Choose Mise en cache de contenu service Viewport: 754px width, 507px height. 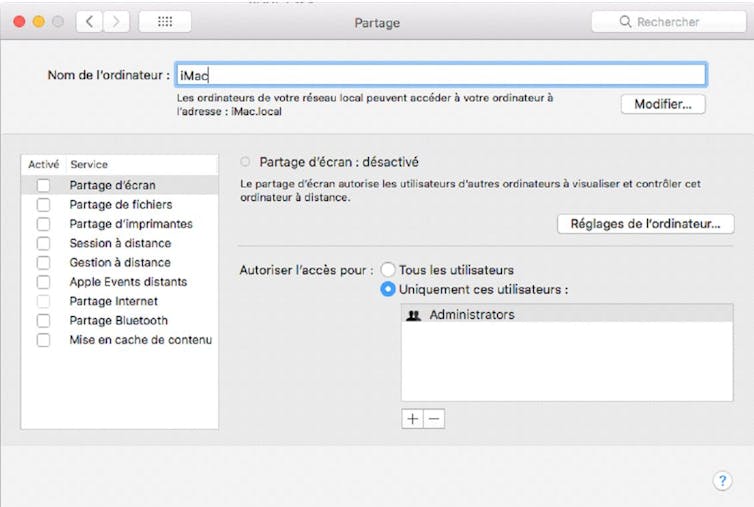[140, 340]
